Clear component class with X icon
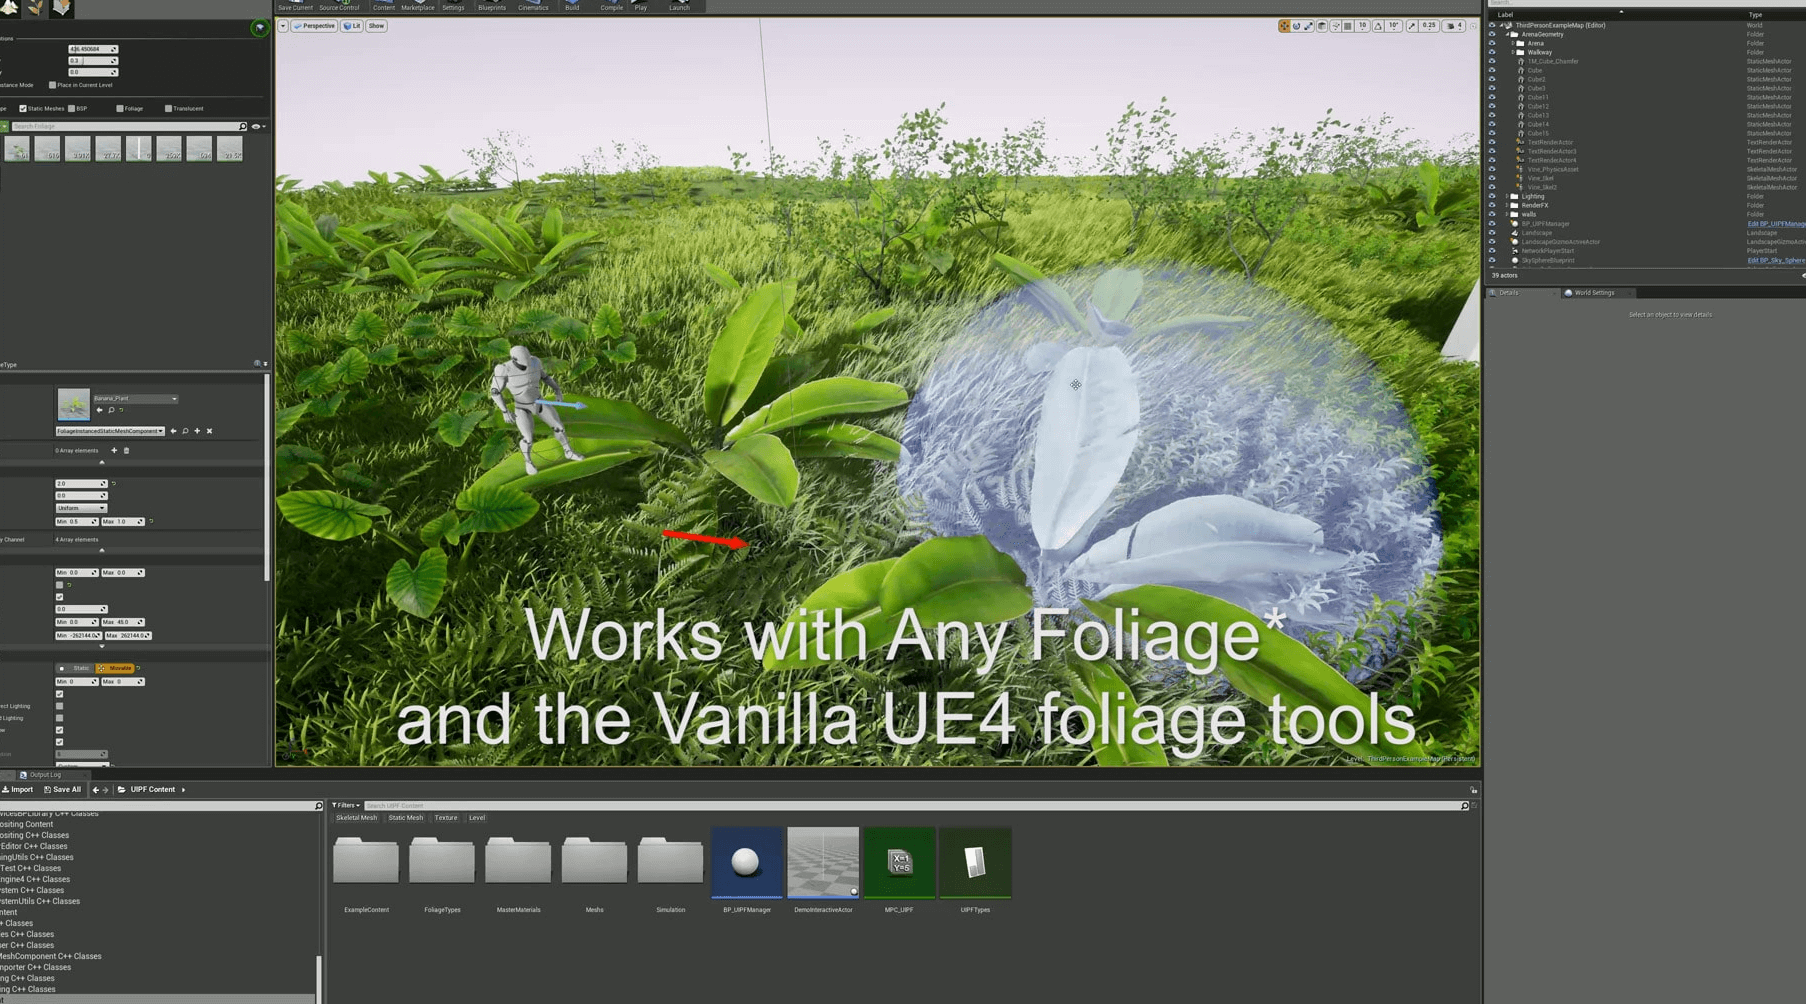This screenshot has width=1806, height=1004. tap(209, 431)
